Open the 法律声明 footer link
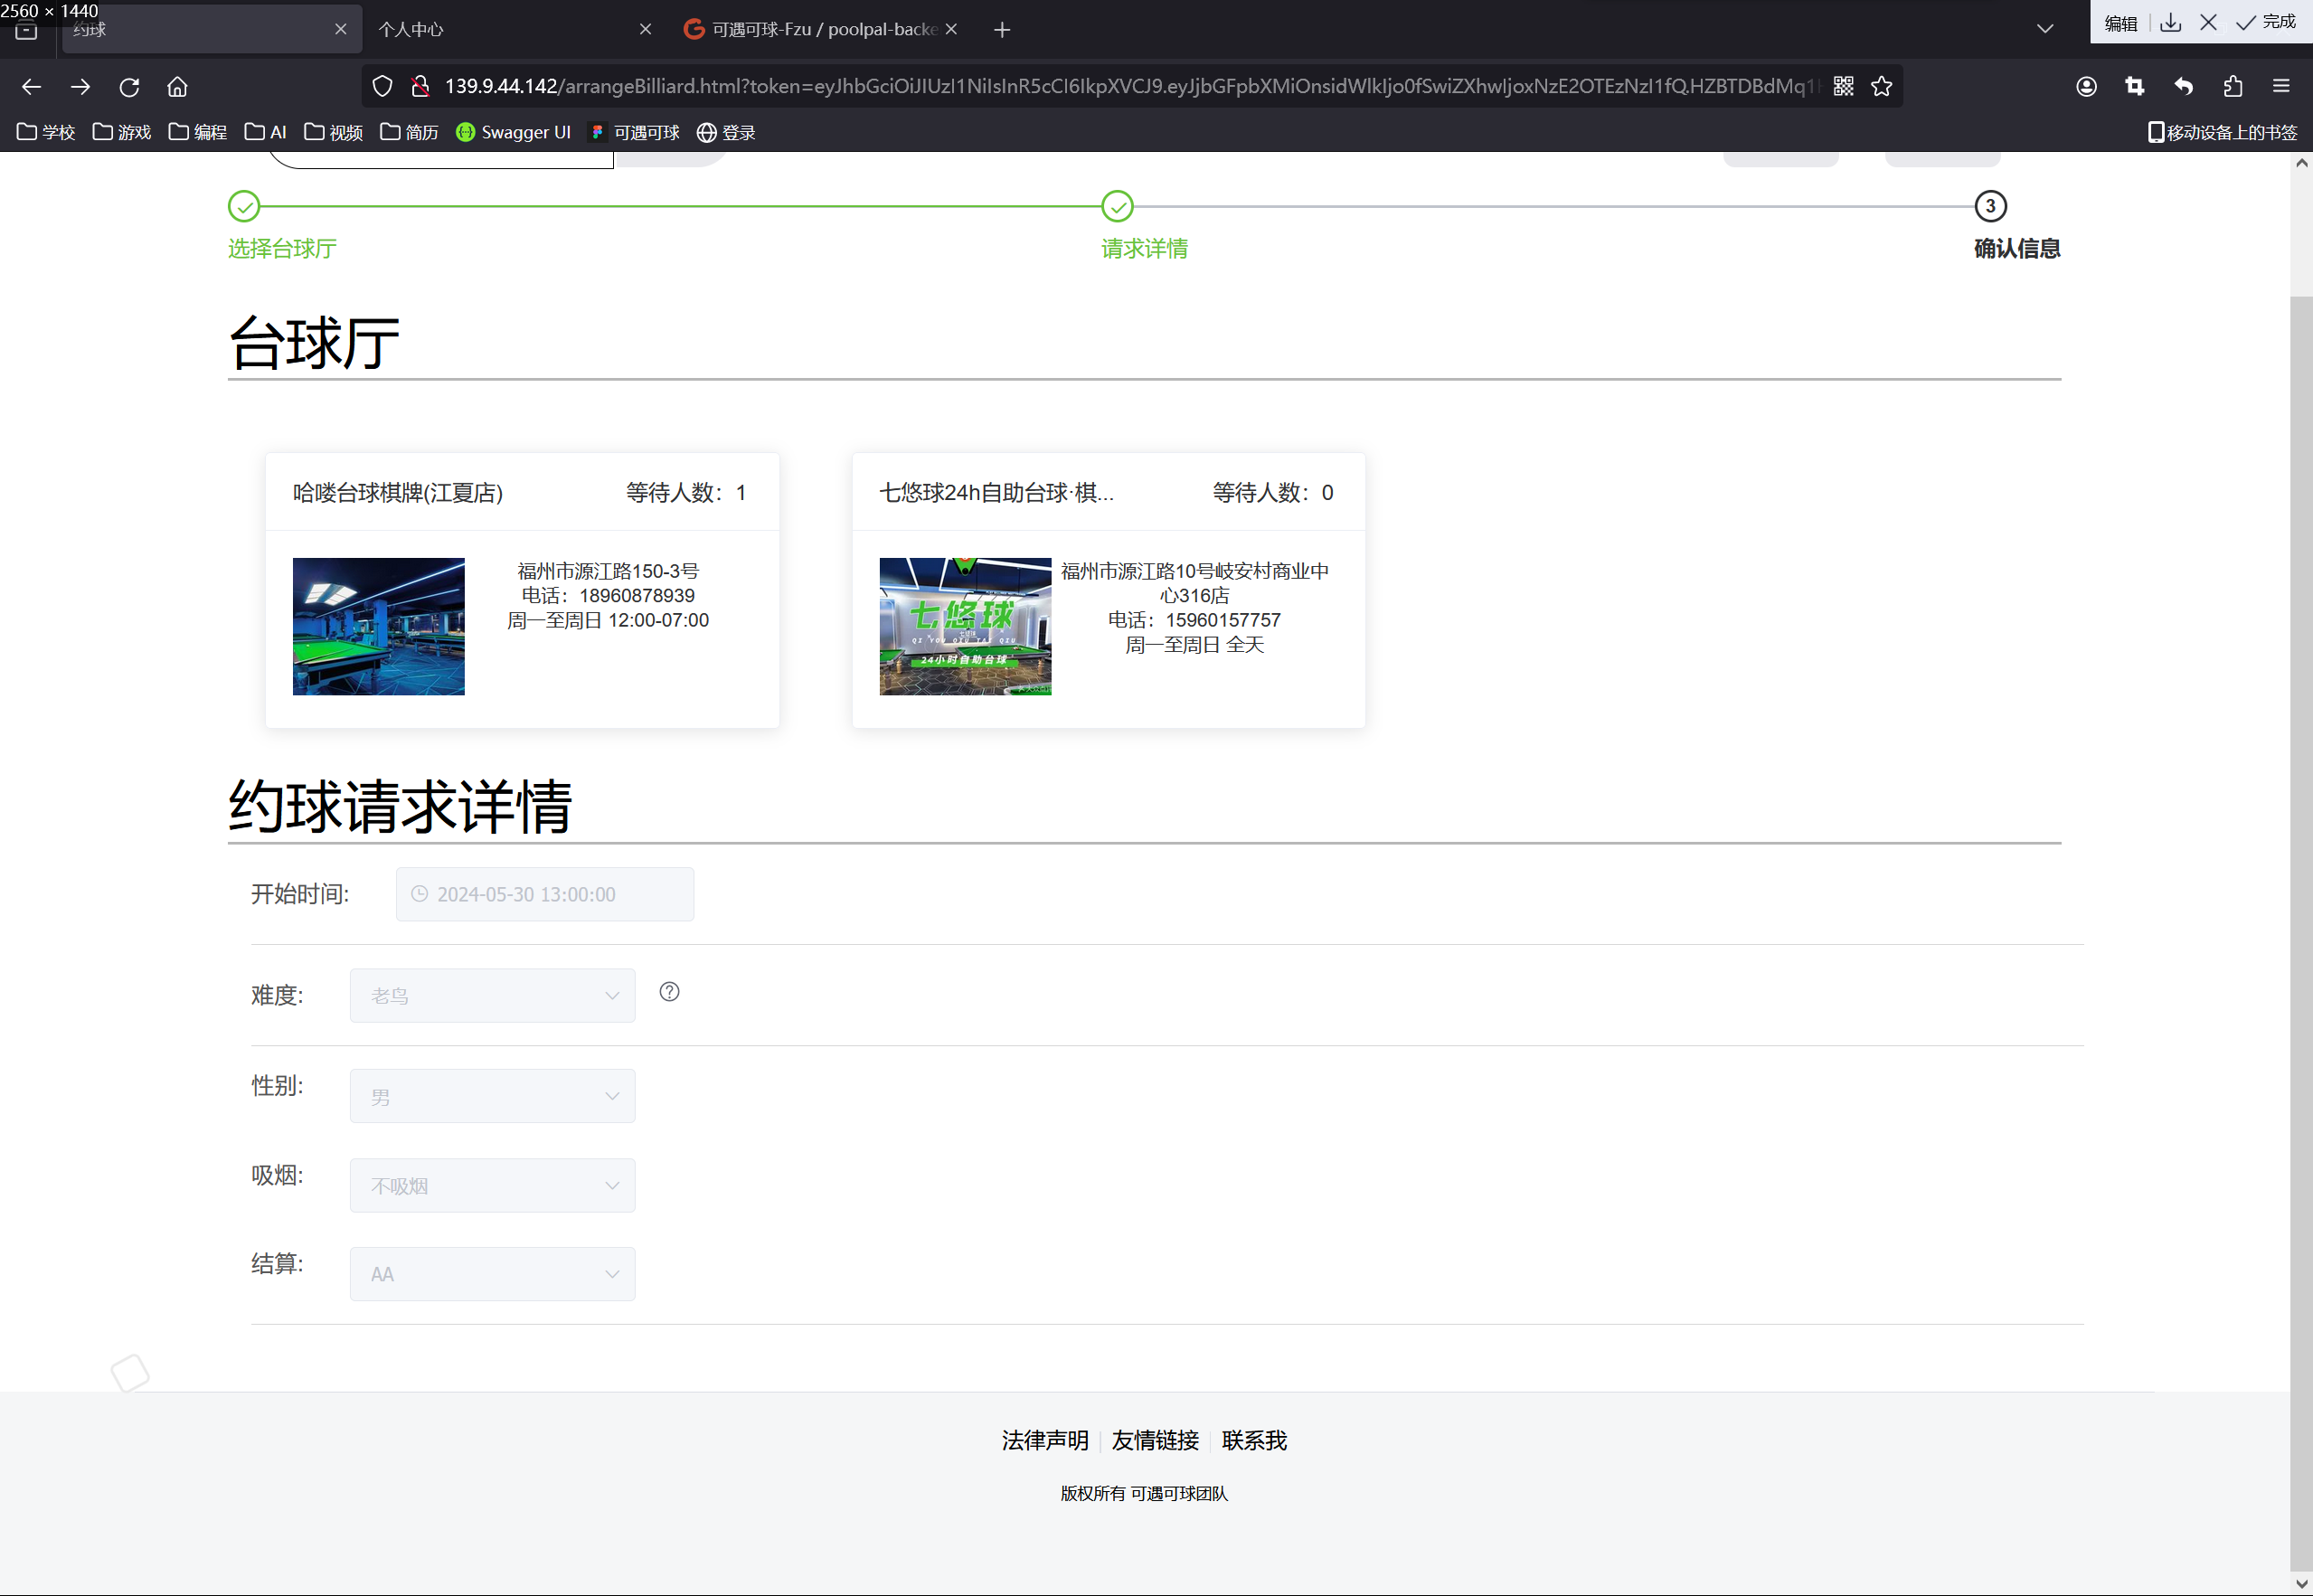This screenshot has width=2313, height=1596. coord(1044,1440)
